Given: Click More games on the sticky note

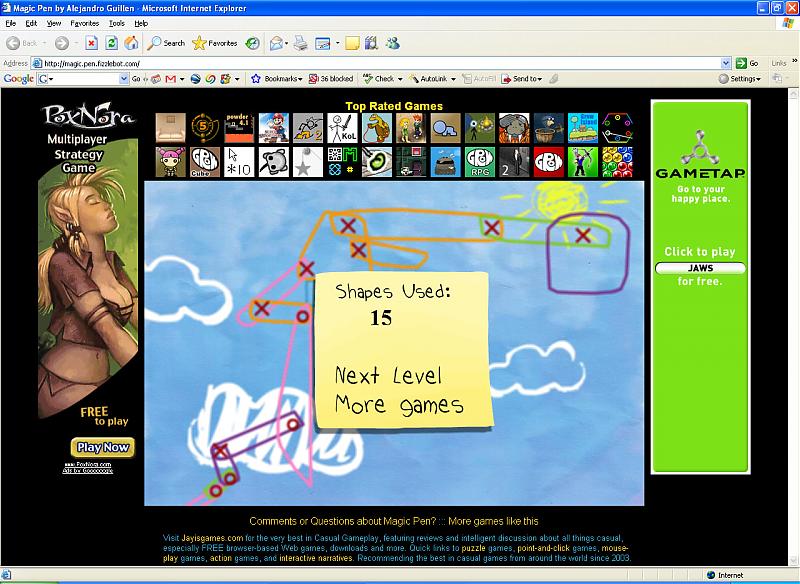Looking at the screenshot, I should (399, 405).
